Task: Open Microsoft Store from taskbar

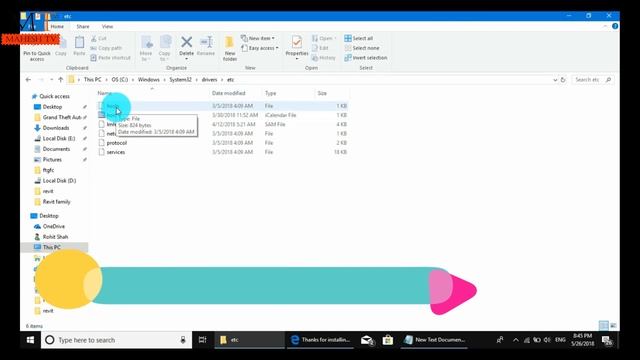Action: 388,340
